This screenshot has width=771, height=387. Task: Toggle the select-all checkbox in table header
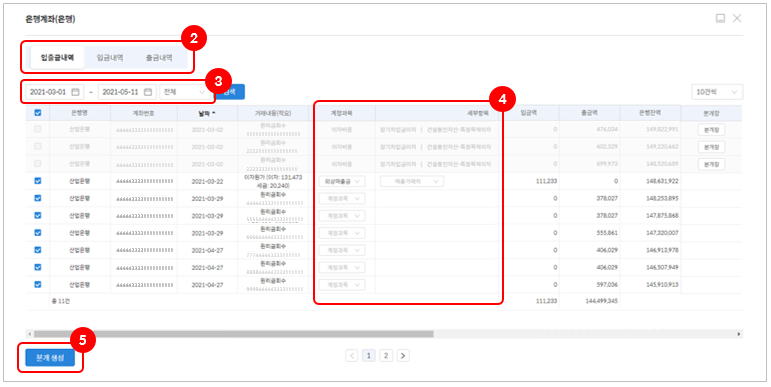tap(38, 113)
